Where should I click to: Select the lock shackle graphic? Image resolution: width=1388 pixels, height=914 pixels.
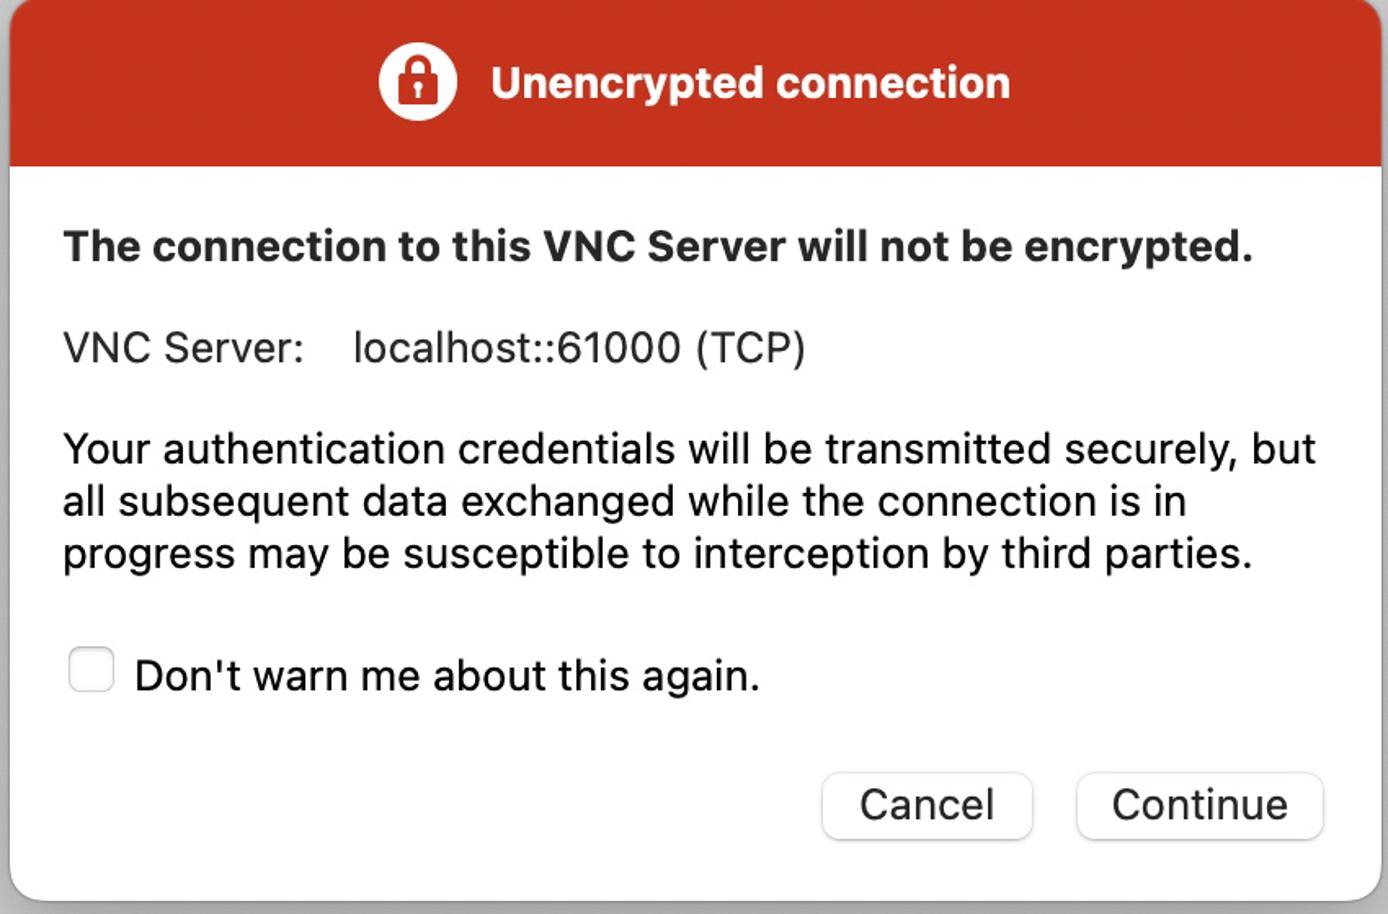[x=417, y=66]
